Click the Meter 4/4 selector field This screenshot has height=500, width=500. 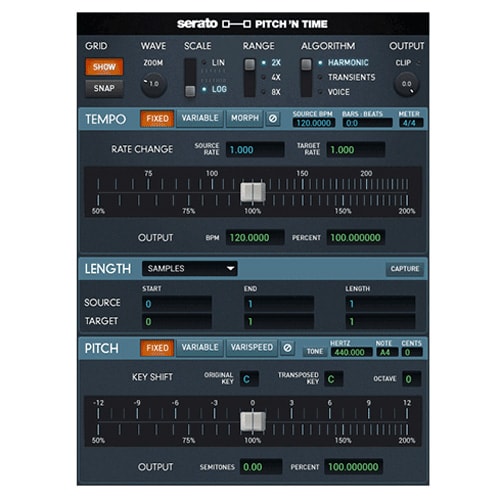click(x=411, y=123)
